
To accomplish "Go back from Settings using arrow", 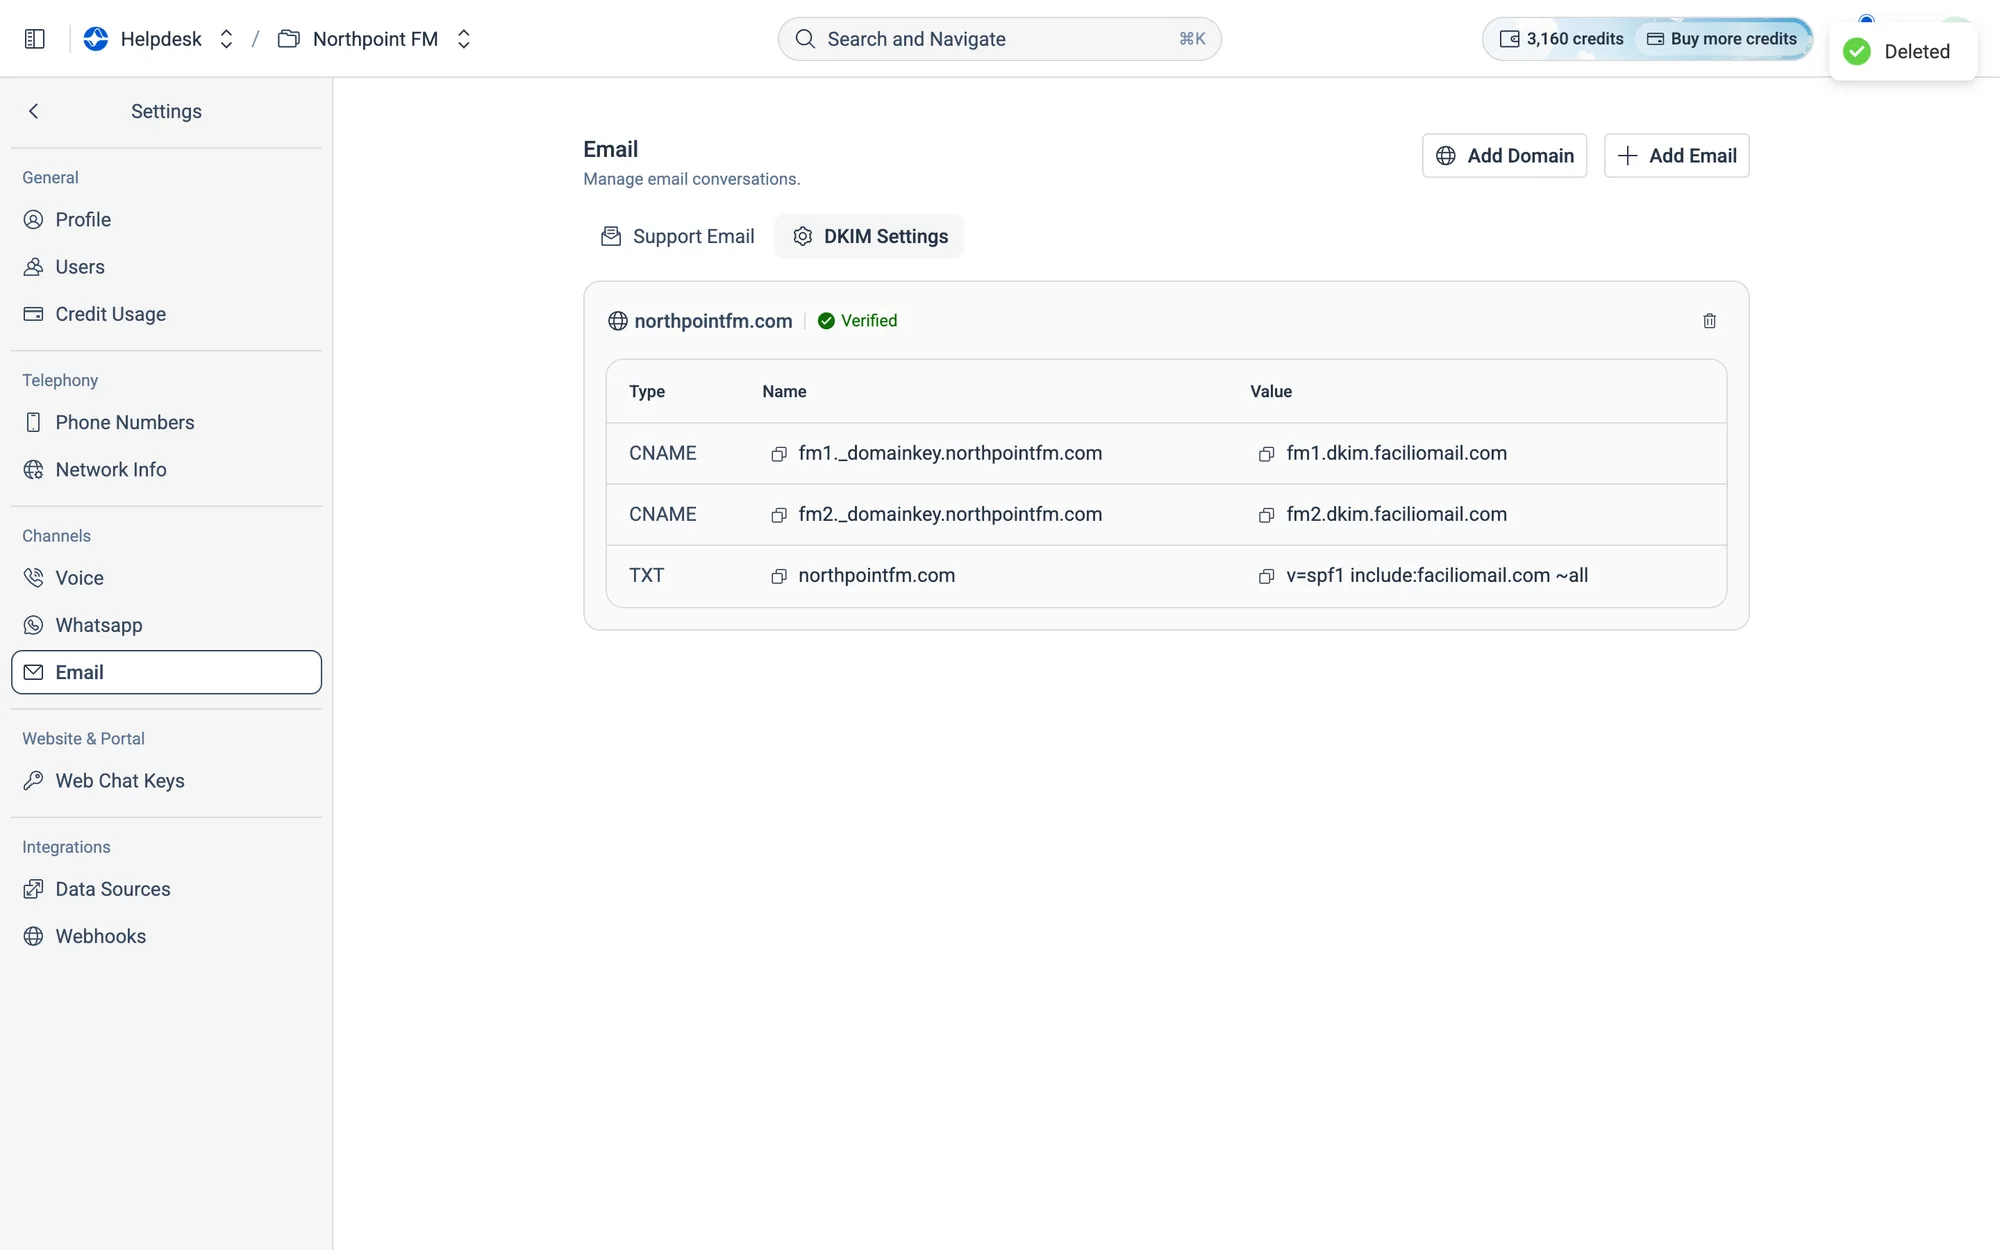I will tap(34, 111).
